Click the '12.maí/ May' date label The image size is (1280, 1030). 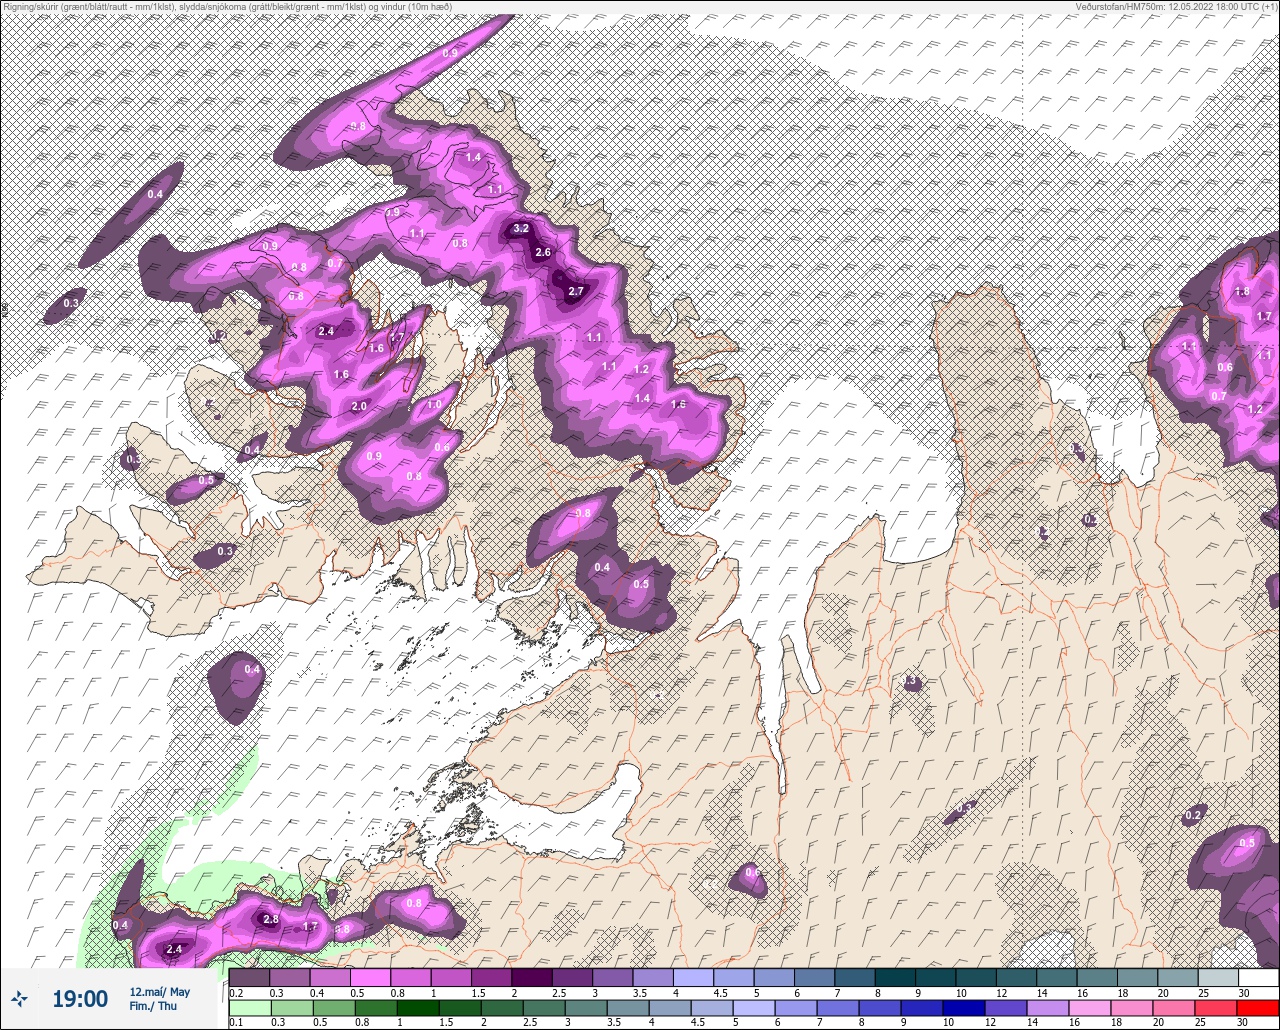(x=160, y=992)
